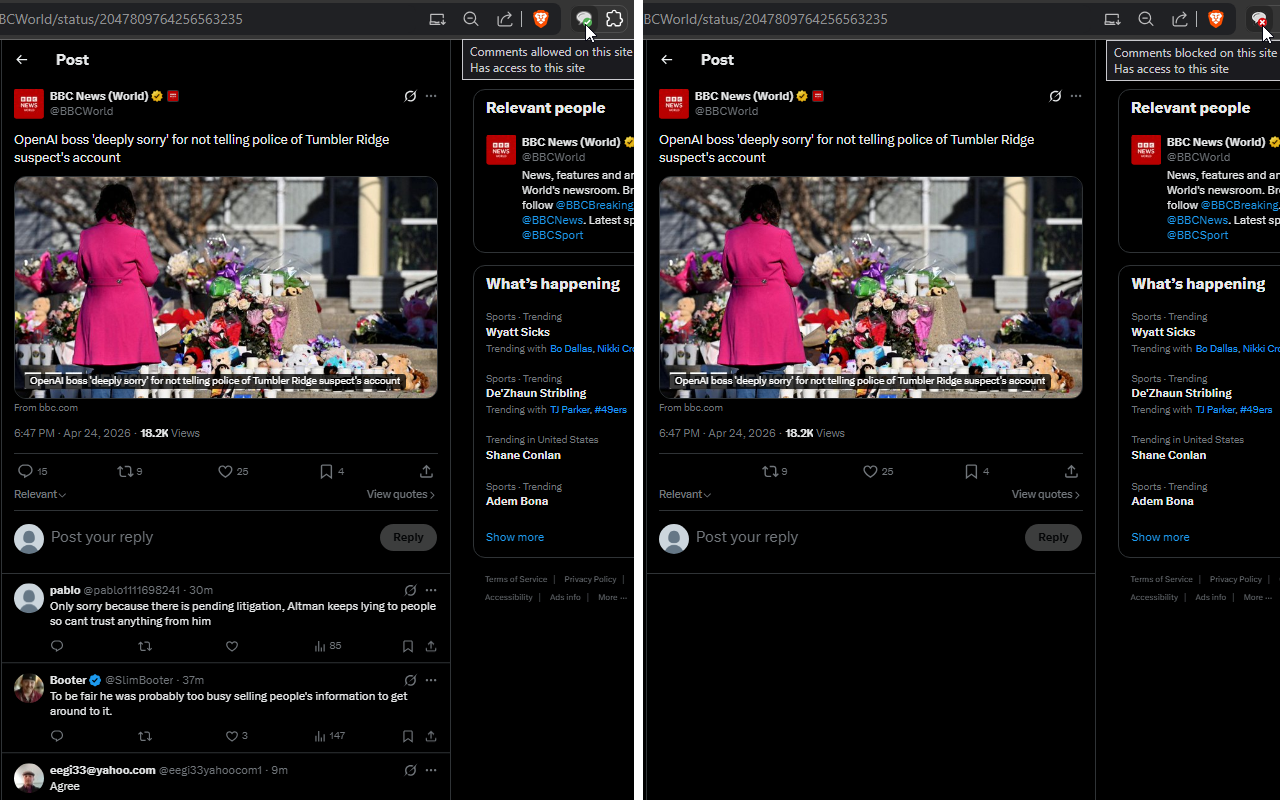Click reply icon under pablo's comment
The height and width of the screenshot is (800, 1280).
tap(57, 646)
